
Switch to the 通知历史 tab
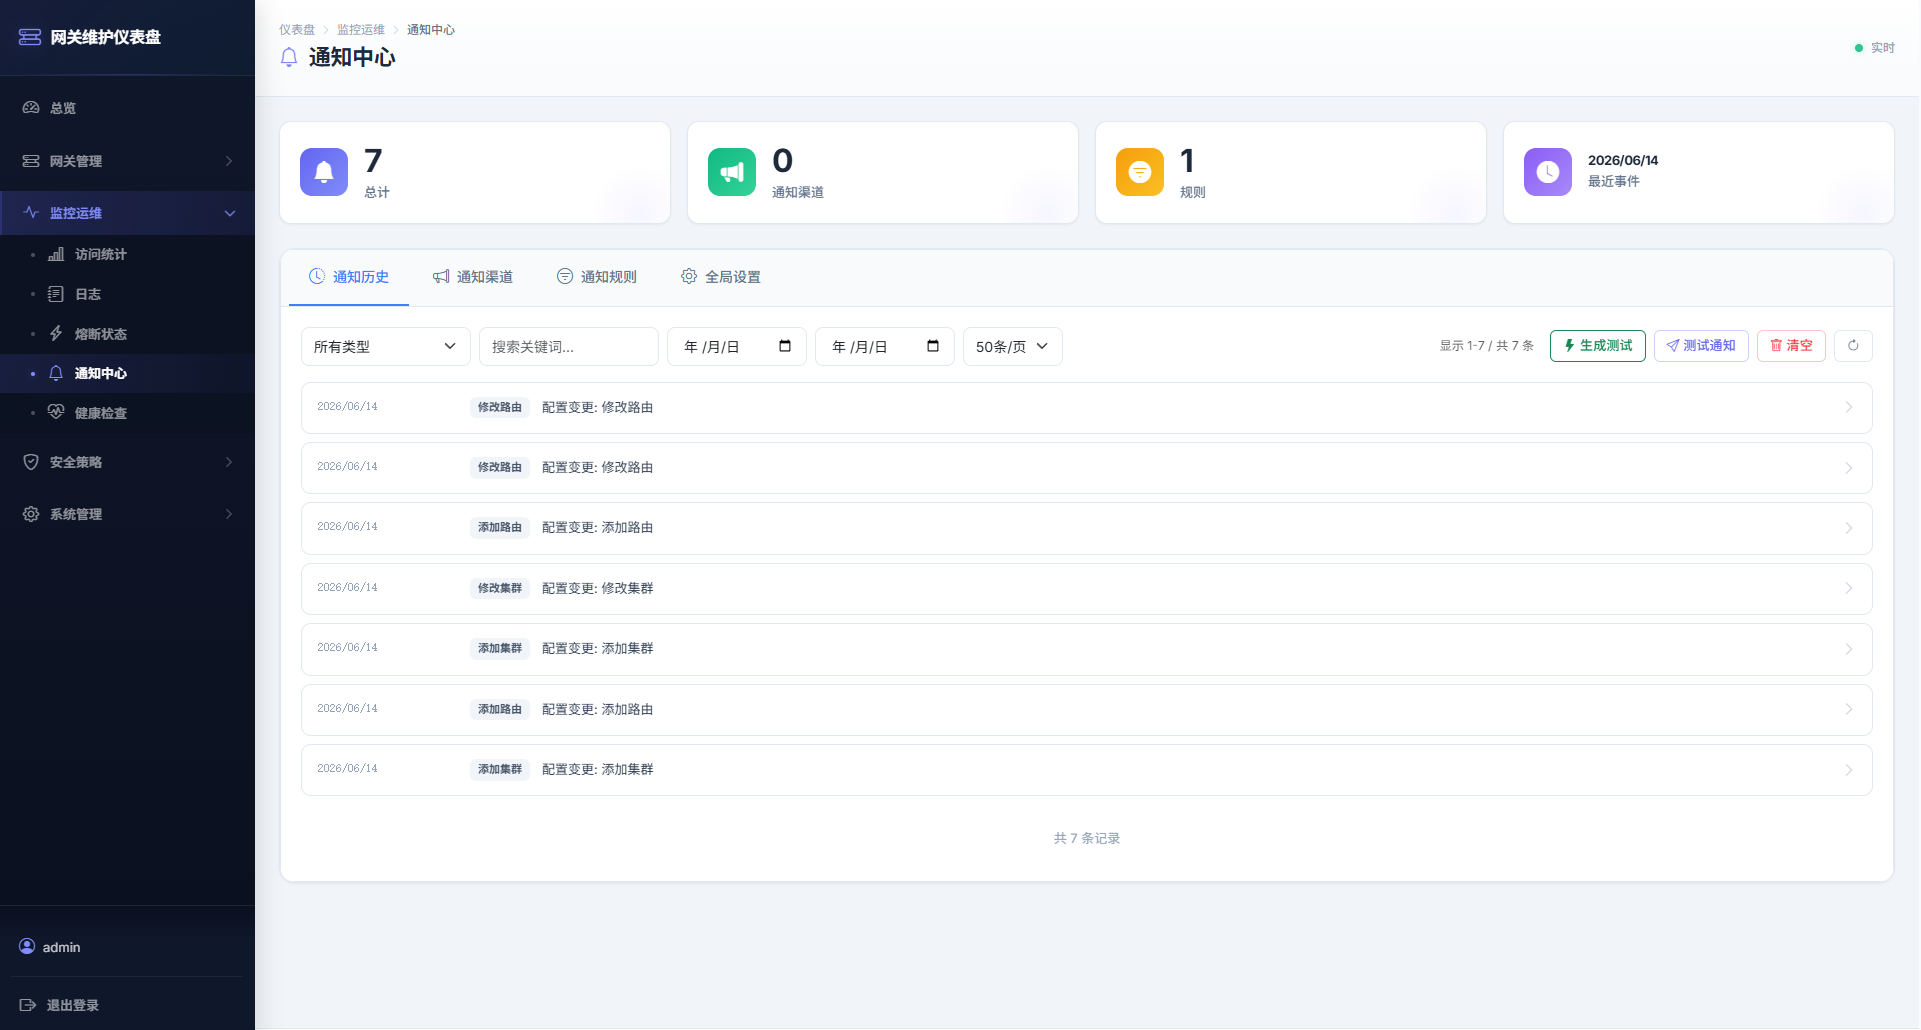tap(349, 277)
